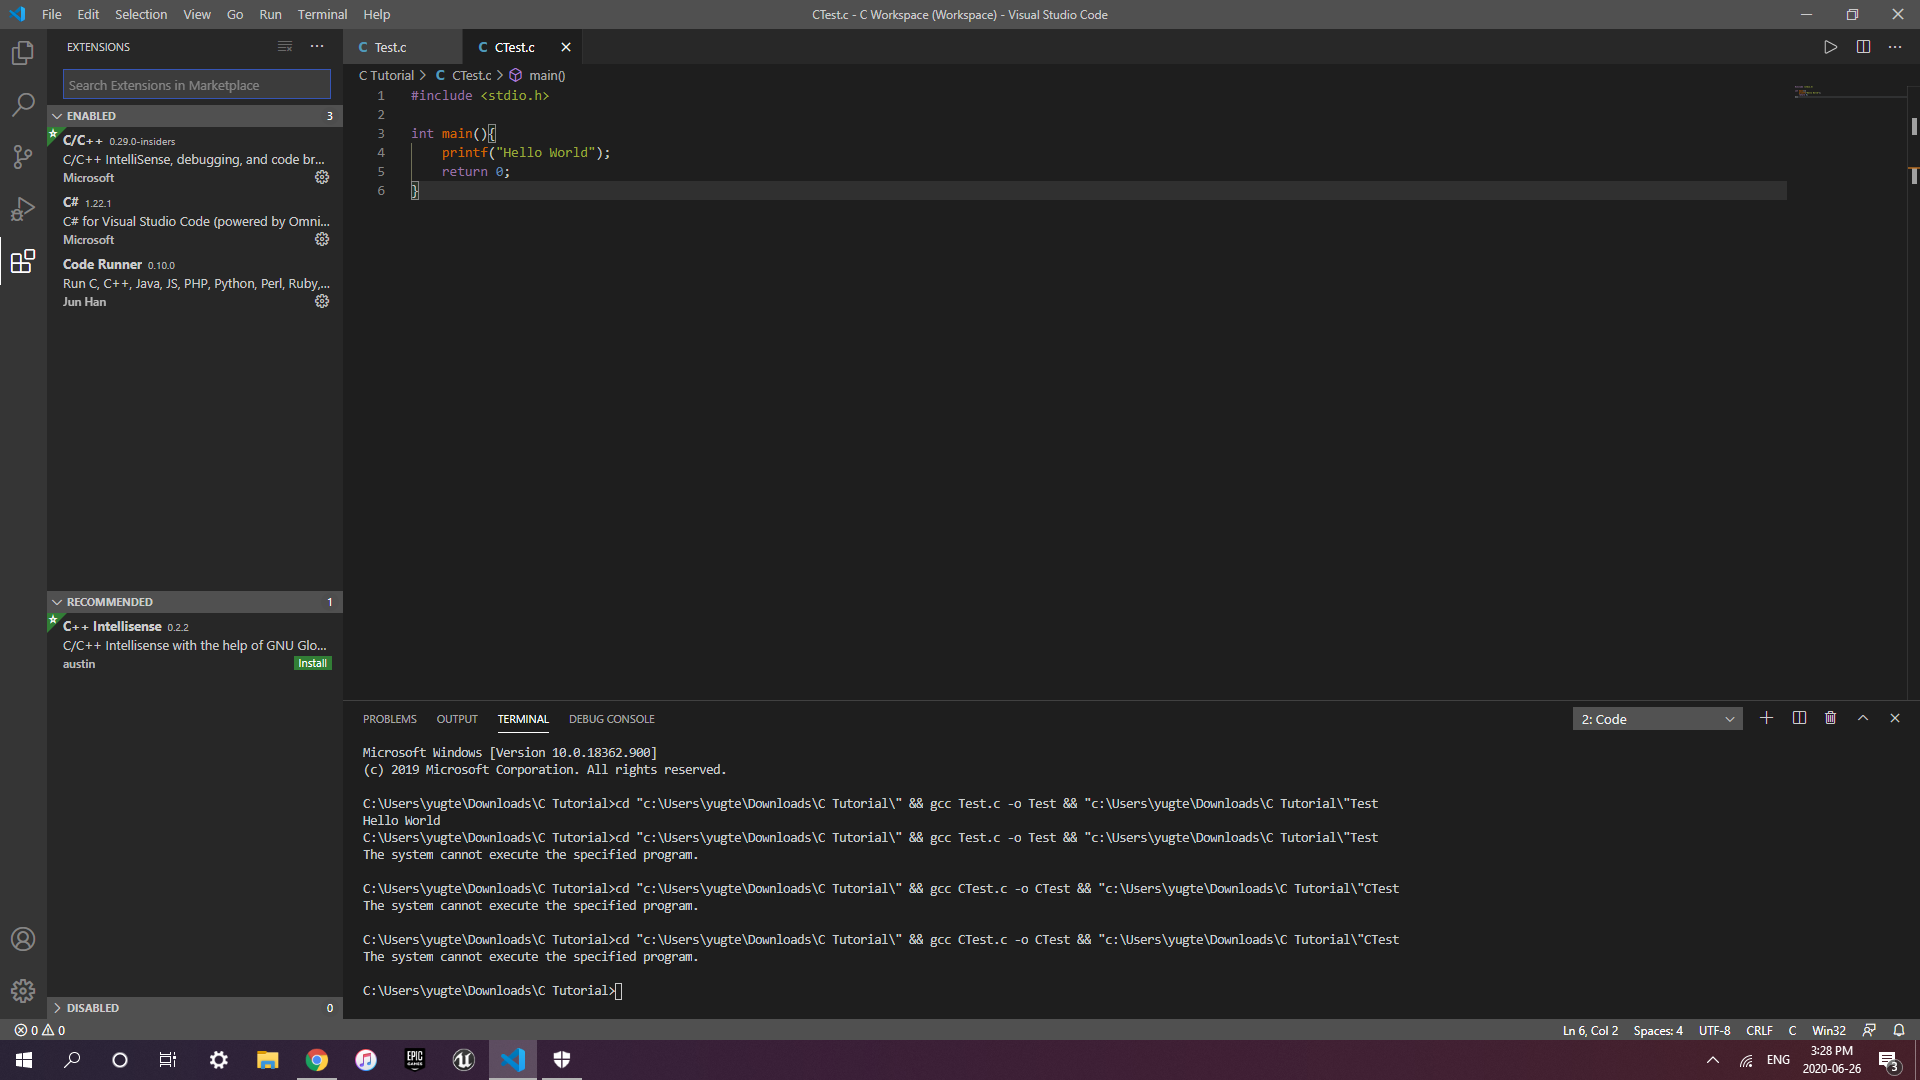The height and width of the screenshot is (1080, 1920).
Task: Open the Source Control view
Action: (22, 157)
